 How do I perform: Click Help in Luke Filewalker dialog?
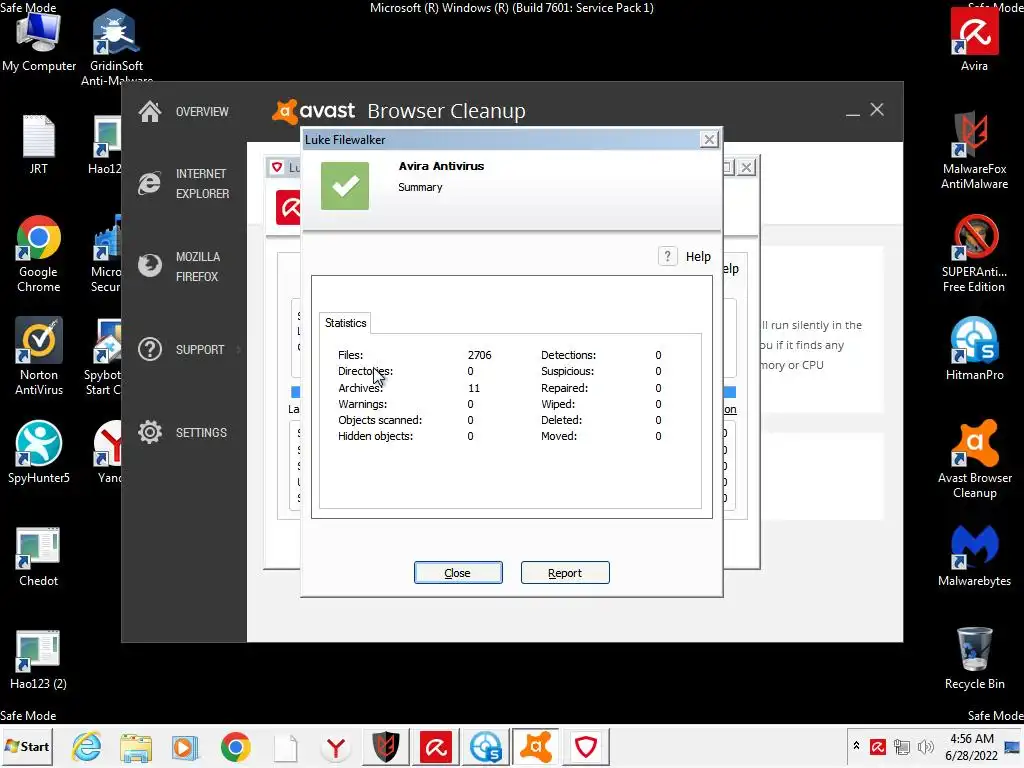point(698,257)
